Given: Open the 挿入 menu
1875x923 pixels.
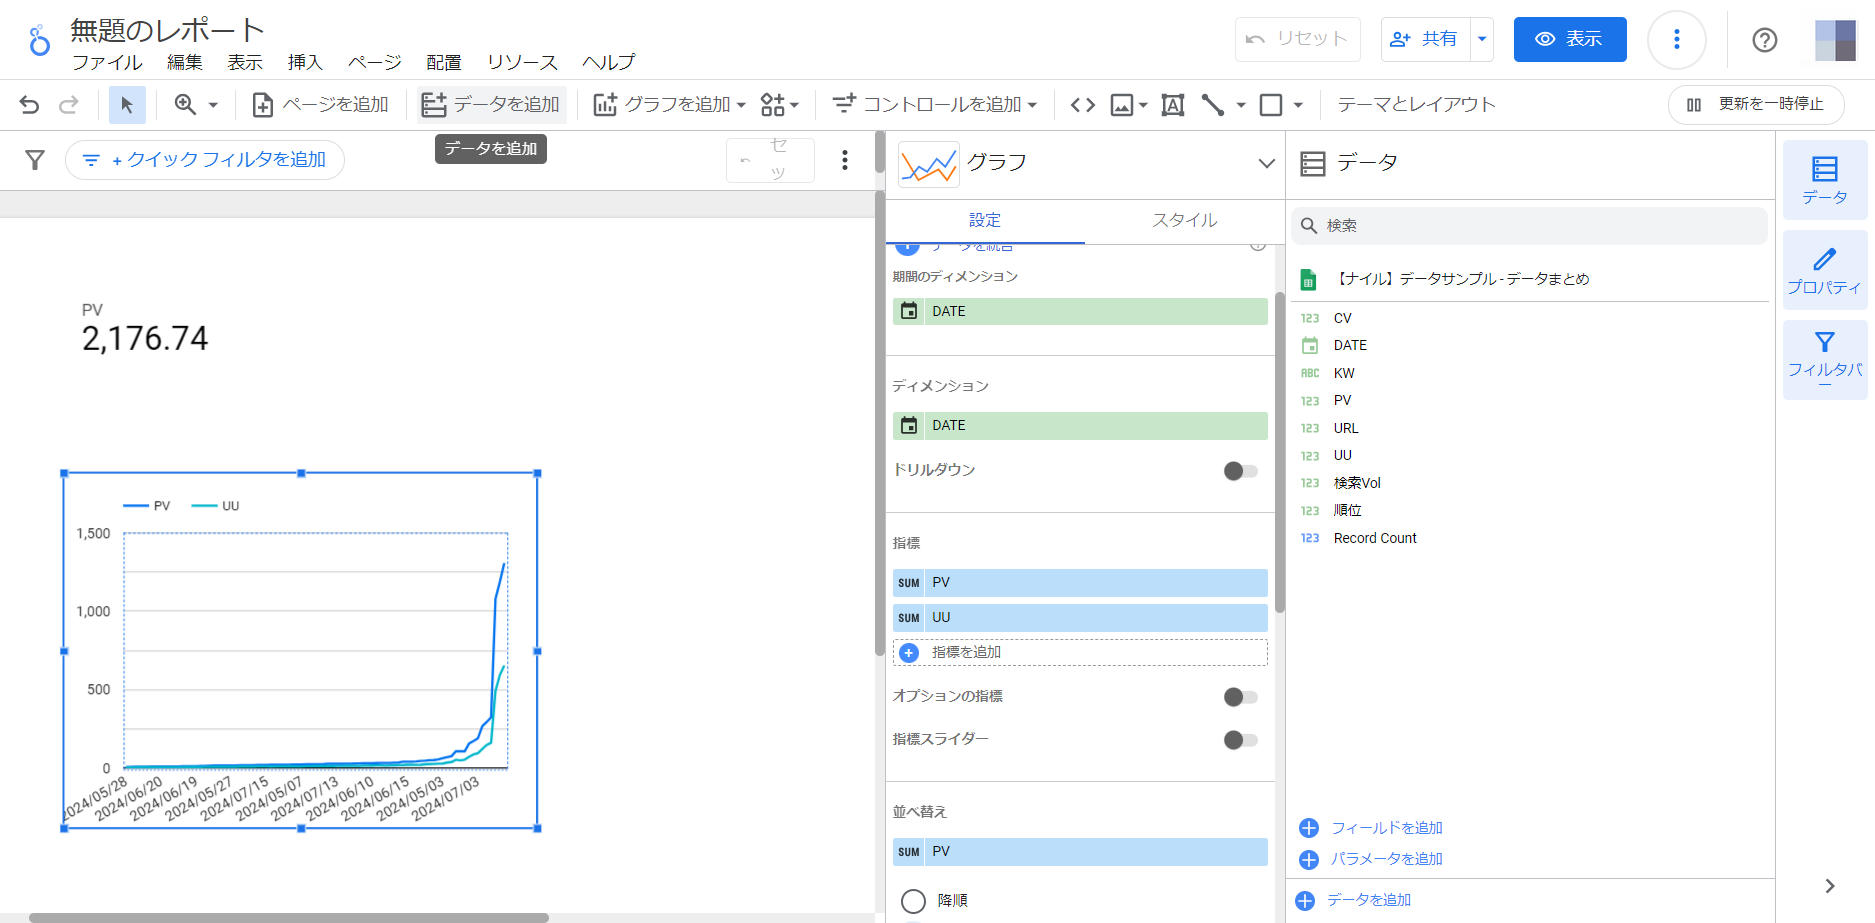Looking at the screenshot, I should 305,62.
